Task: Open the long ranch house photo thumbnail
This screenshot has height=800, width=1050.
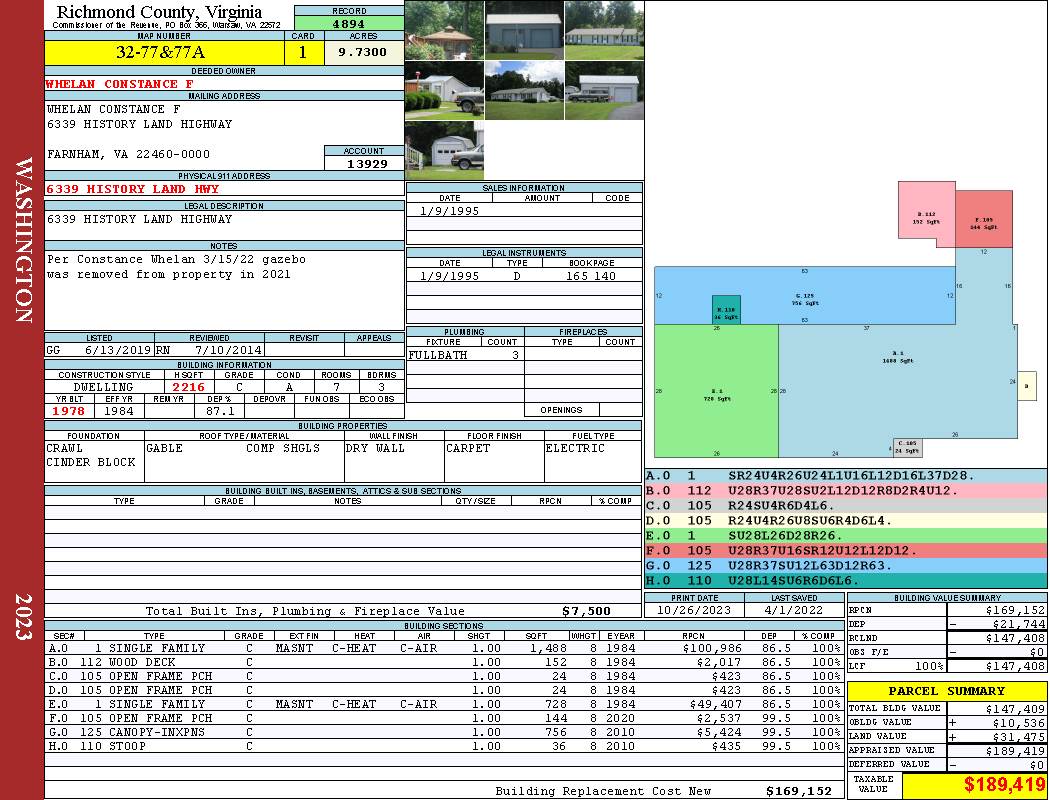Action: [604, 30]
